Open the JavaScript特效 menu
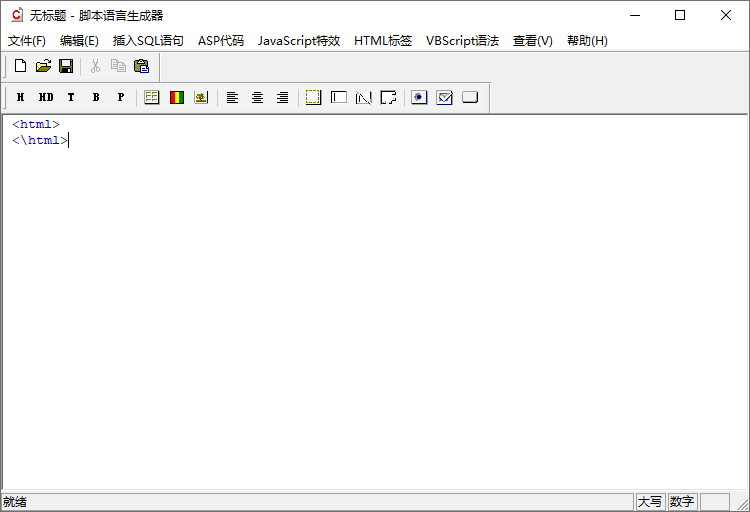Viewport: 750px width, 512px height. click(x=298, y=41)
